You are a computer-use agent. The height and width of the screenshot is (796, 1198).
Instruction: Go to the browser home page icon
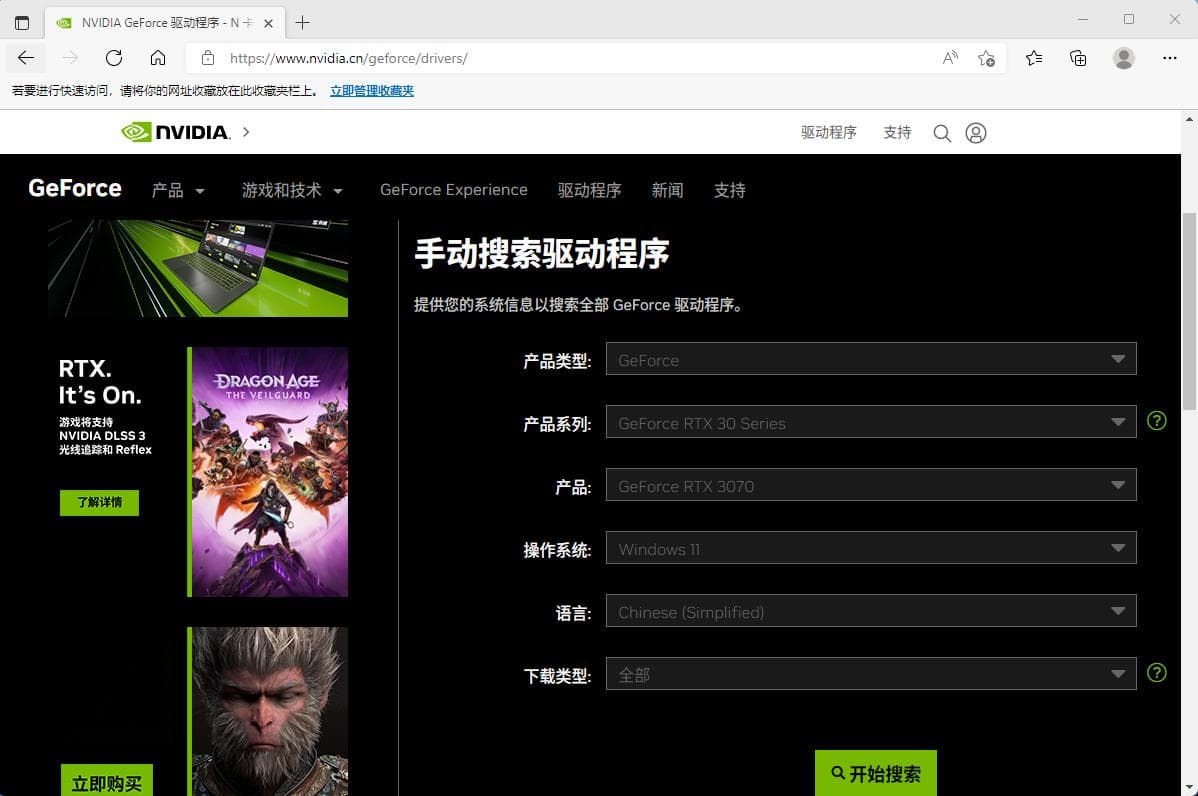pos(157,58)
